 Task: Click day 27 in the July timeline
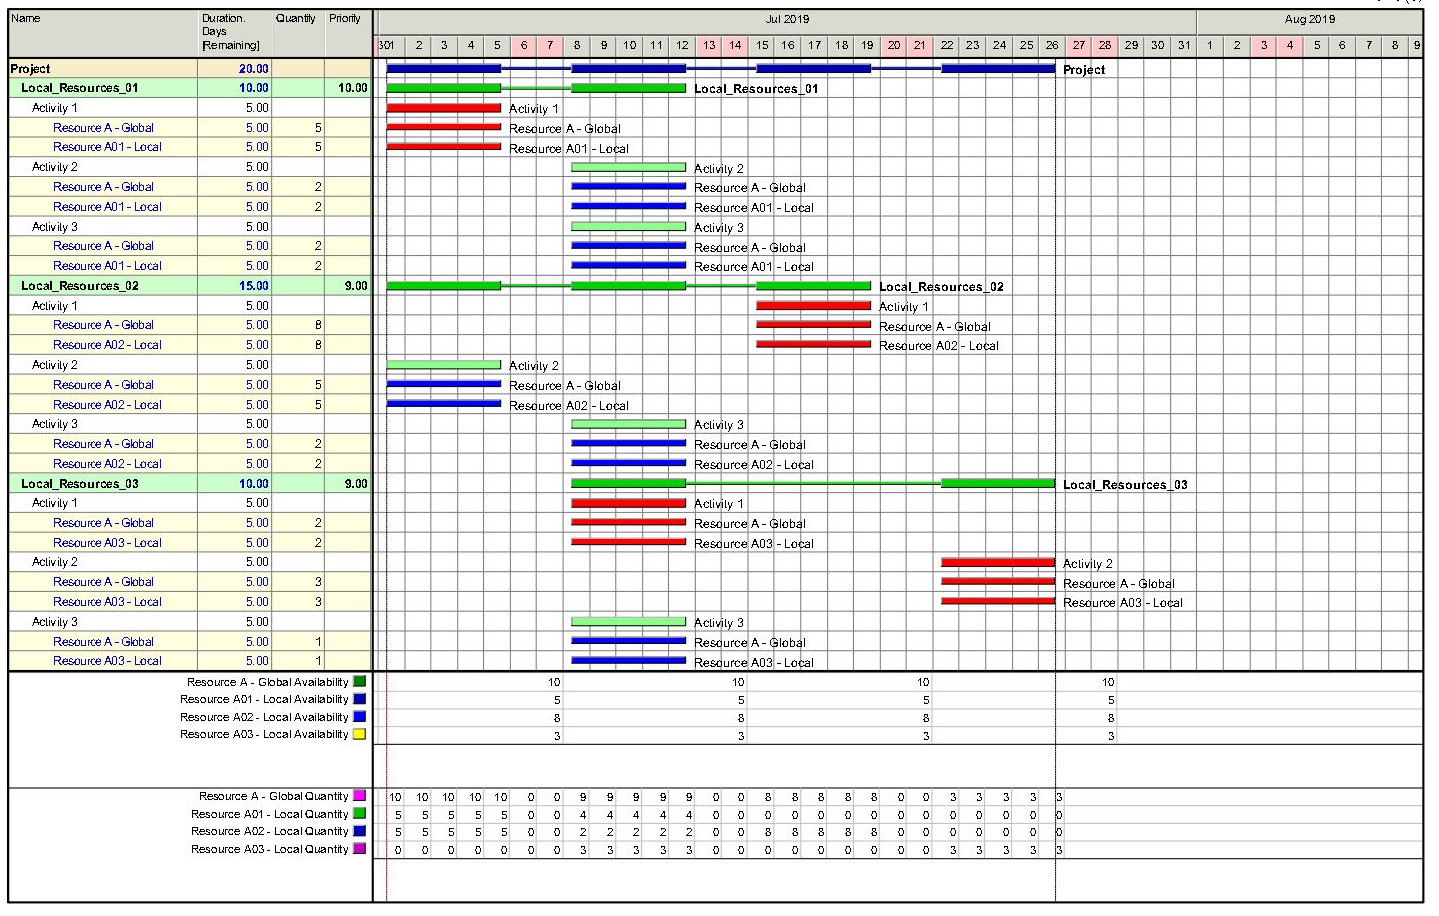tap(1078, 46)
